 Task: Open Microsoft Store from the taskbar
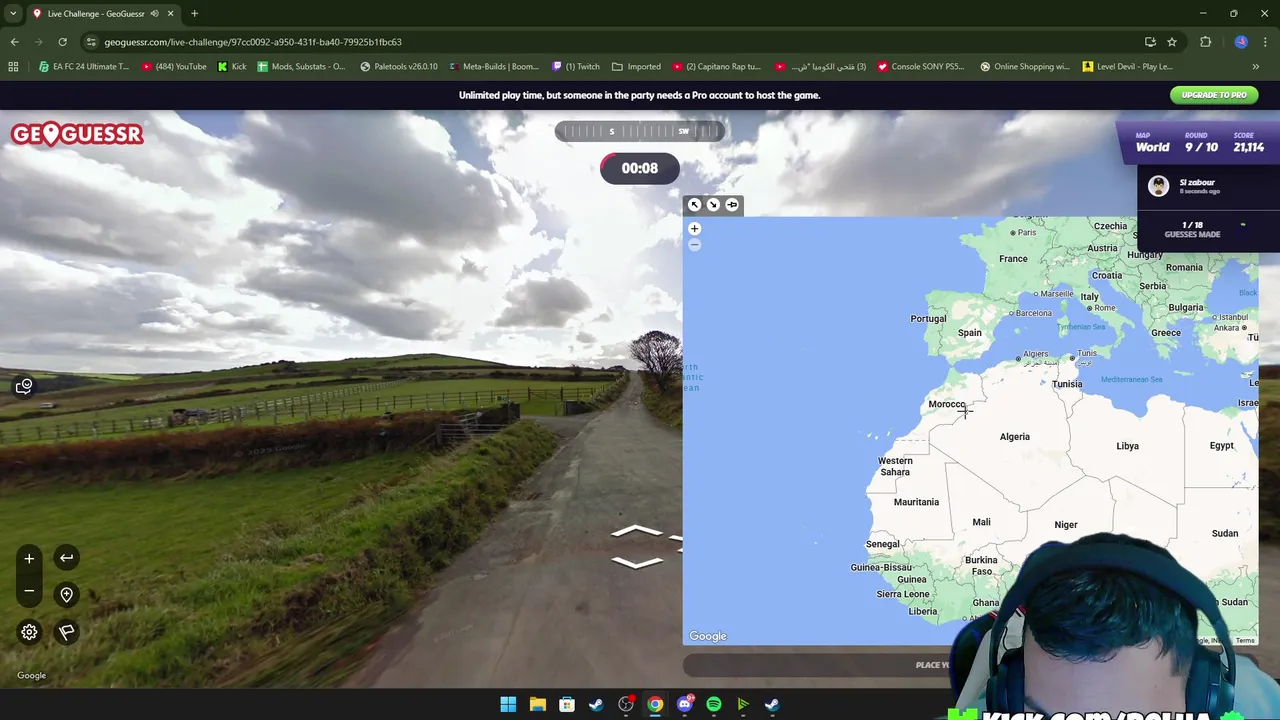click(567, 705)
